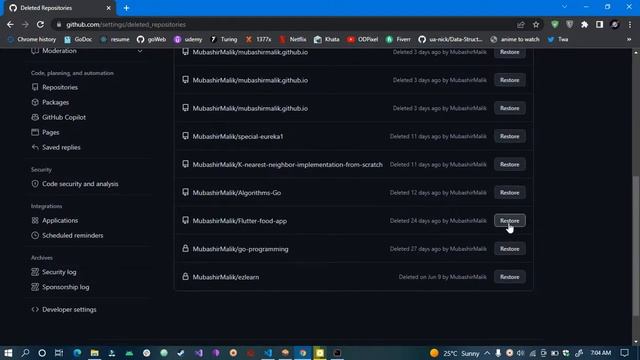
Task: Open Fiverr bookmark
Action: point(398,40)
